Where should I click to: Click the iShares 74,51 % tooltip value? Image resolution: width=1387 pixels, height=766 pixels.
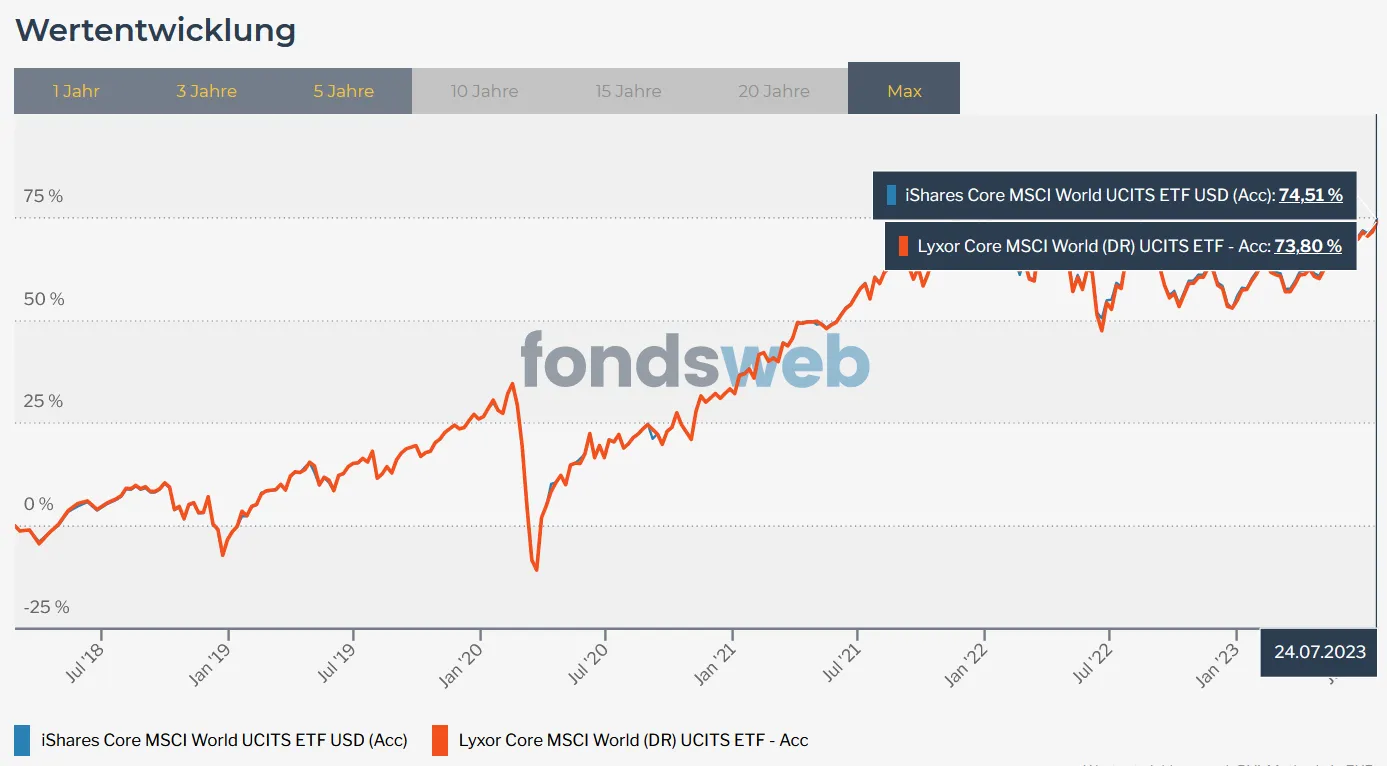(1310, 195)
